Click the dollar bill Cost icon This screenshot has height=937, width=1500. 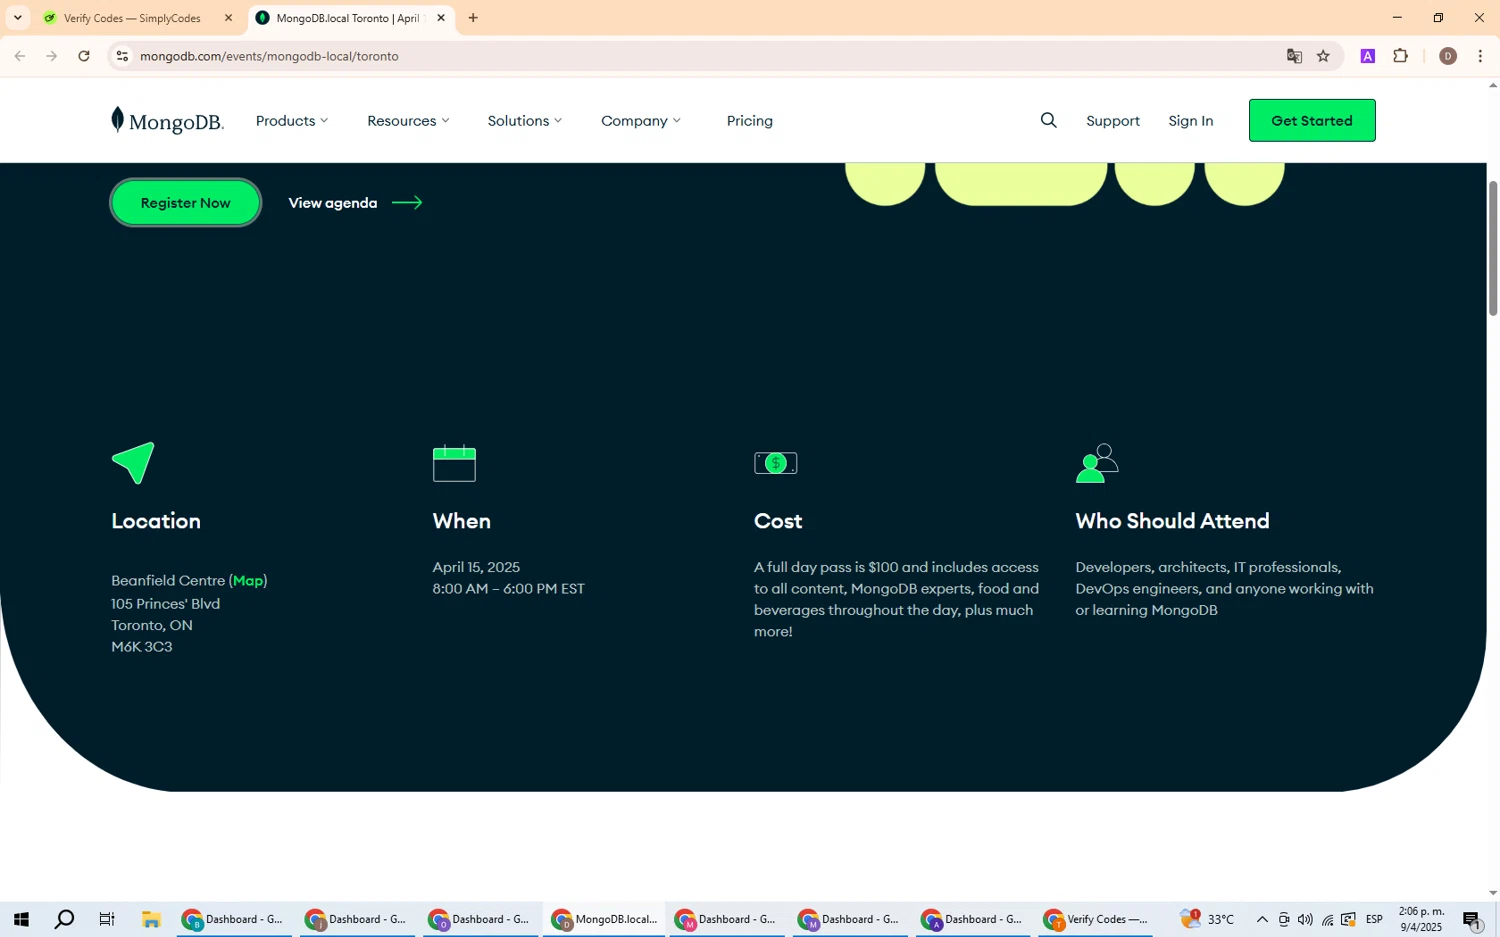tap(775, 463)
